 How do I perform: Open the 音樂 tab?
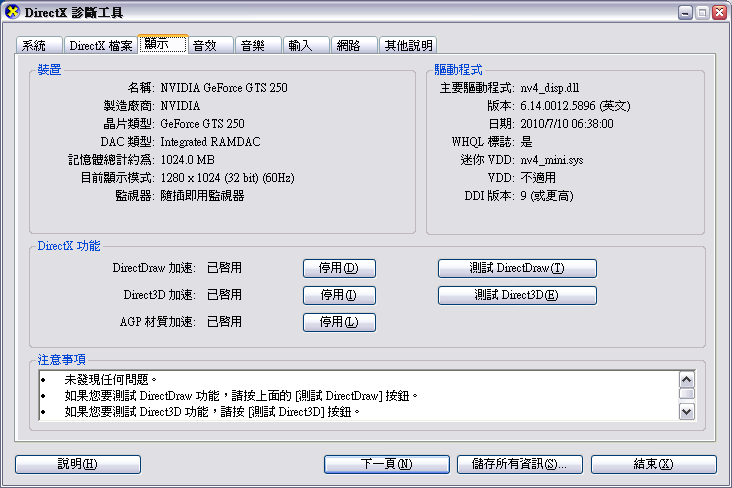[258, 45]
